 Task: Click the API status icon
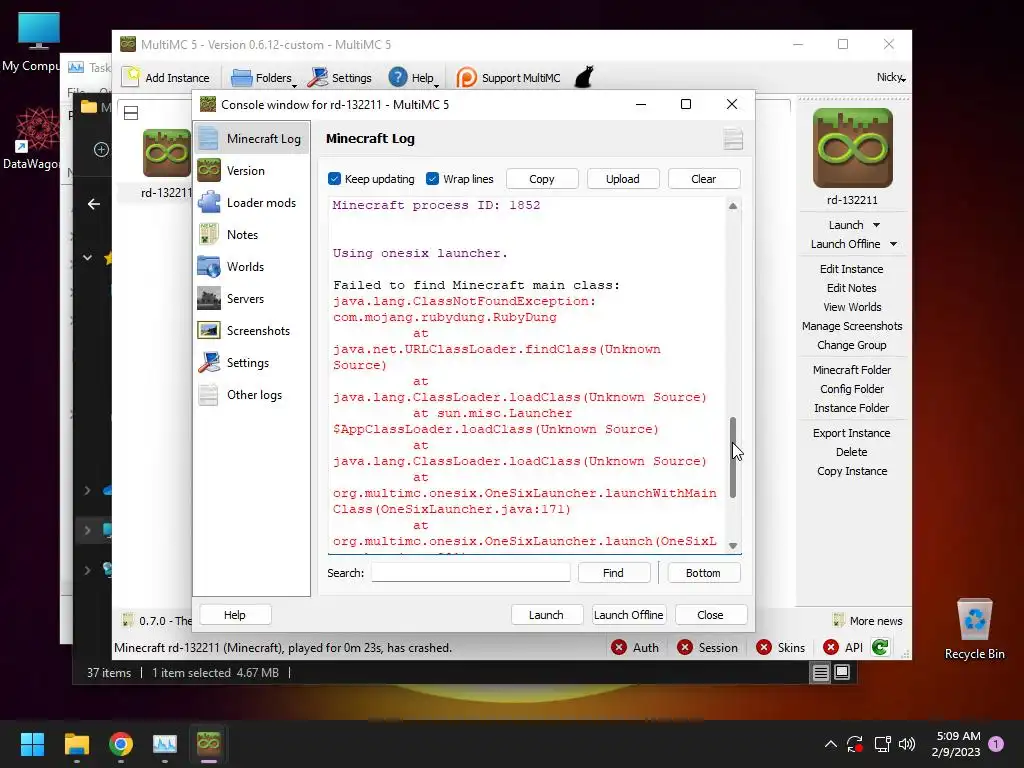[831, 647]
